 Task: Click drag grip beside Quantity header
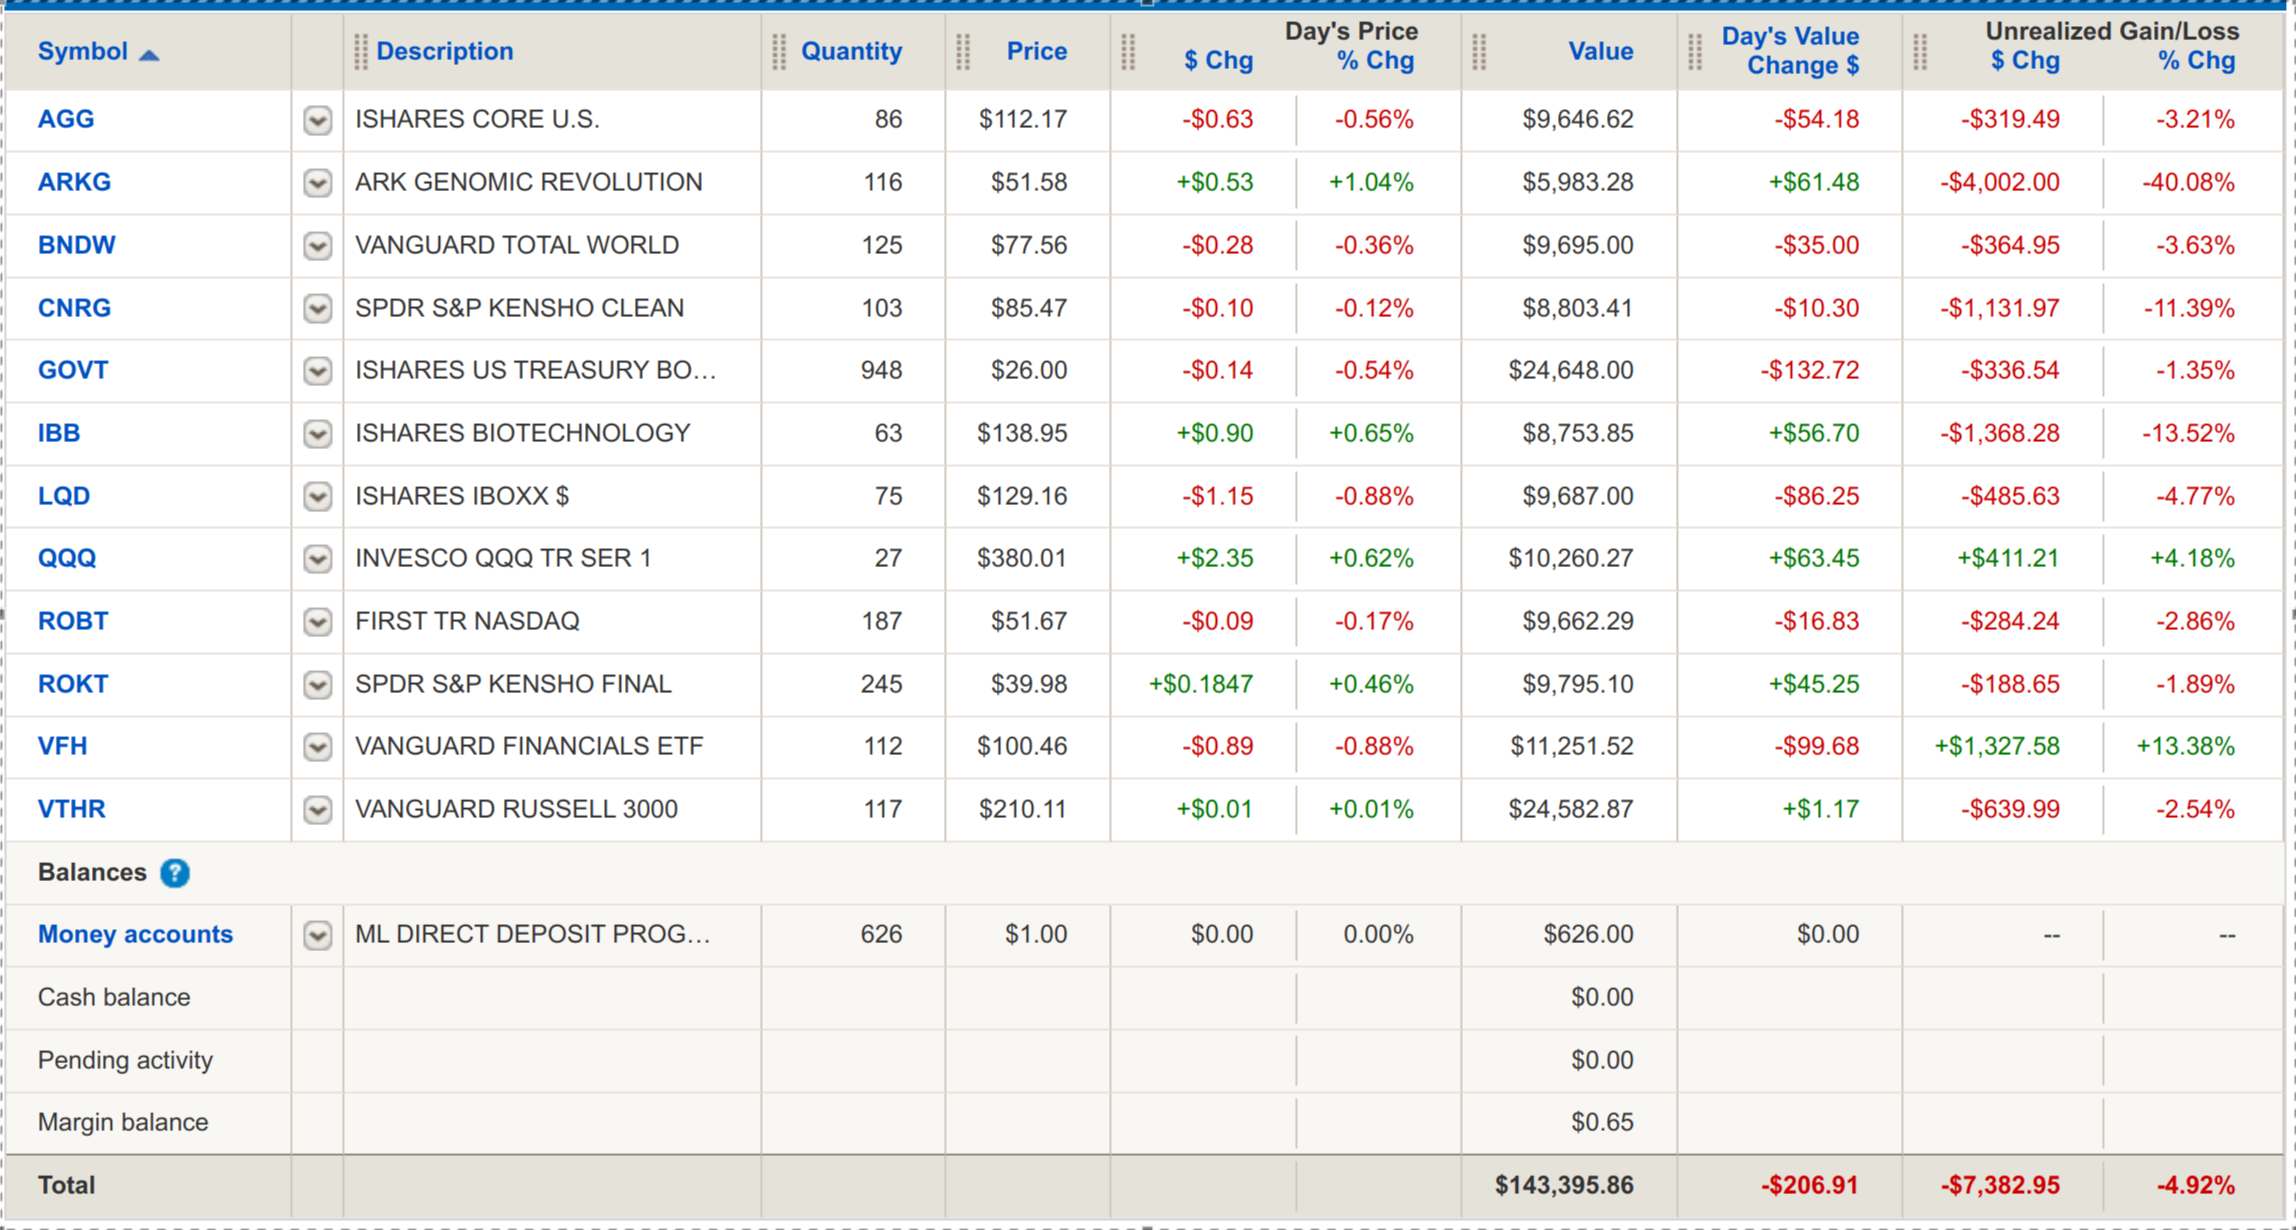tap(779, 52)
